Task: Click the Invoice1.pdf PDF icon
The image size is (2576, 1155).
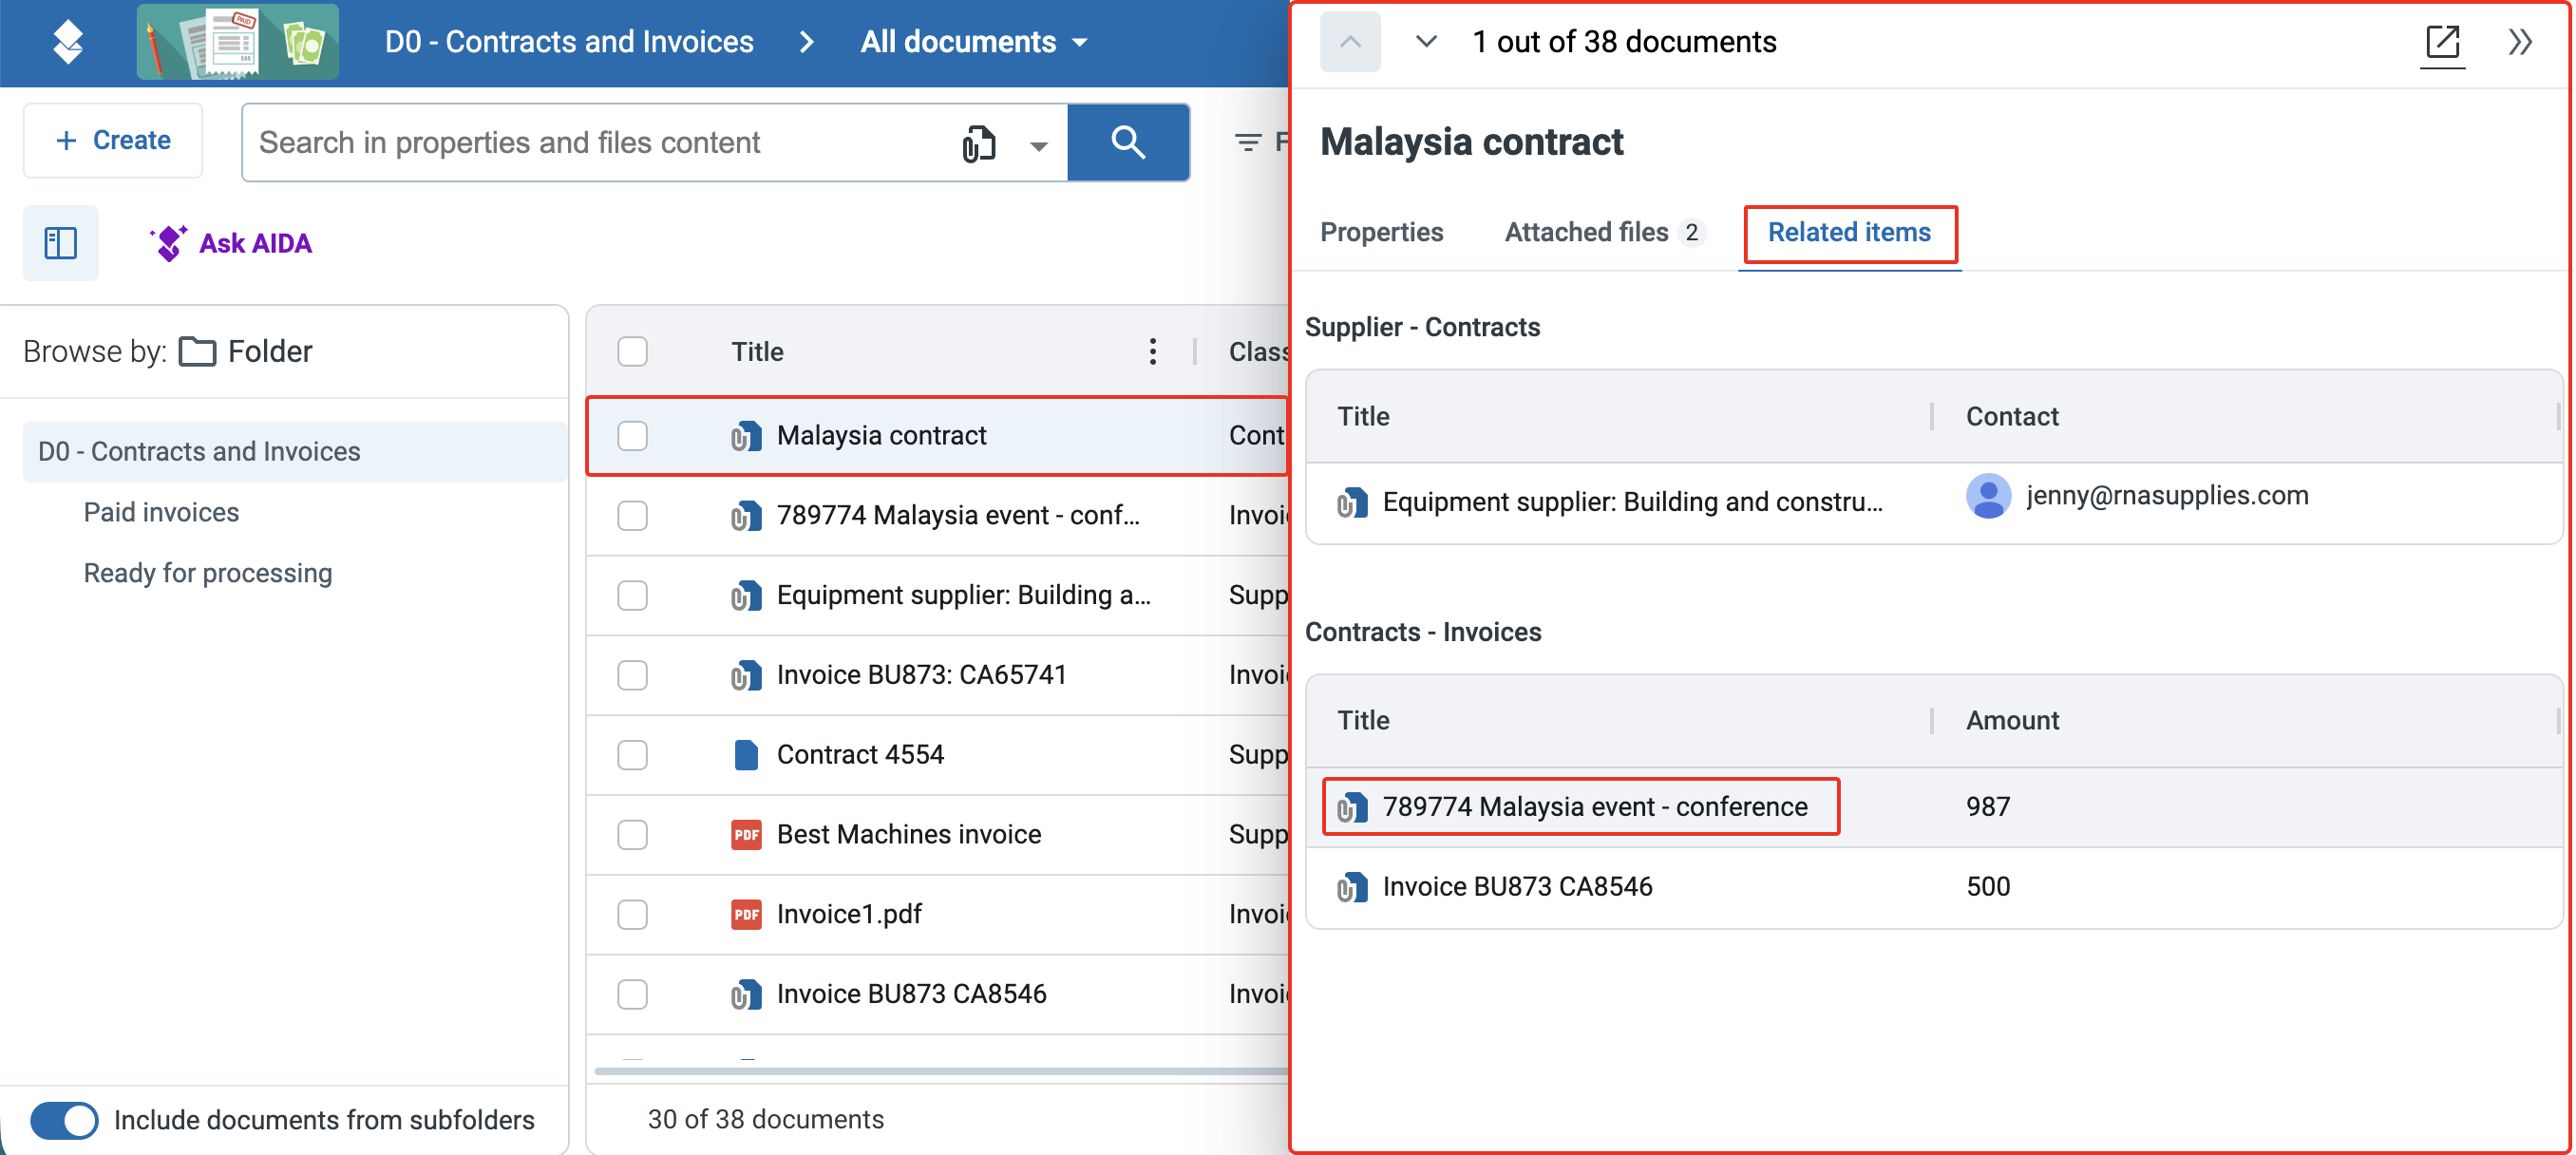Action: 746,915
